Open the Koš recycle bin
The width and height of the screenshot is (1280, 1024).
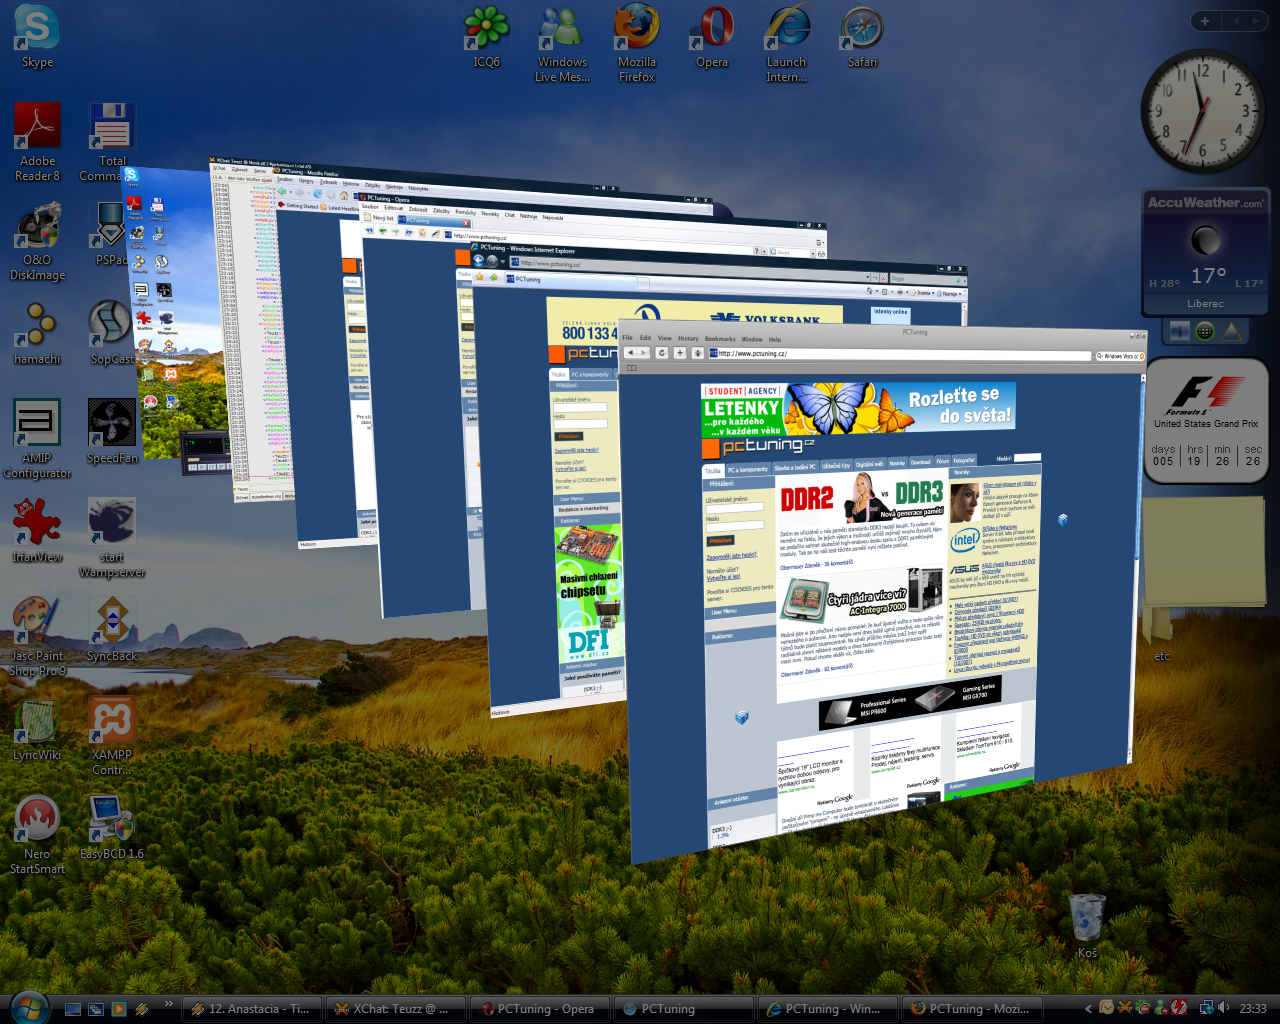click(x=1087, y=927)
